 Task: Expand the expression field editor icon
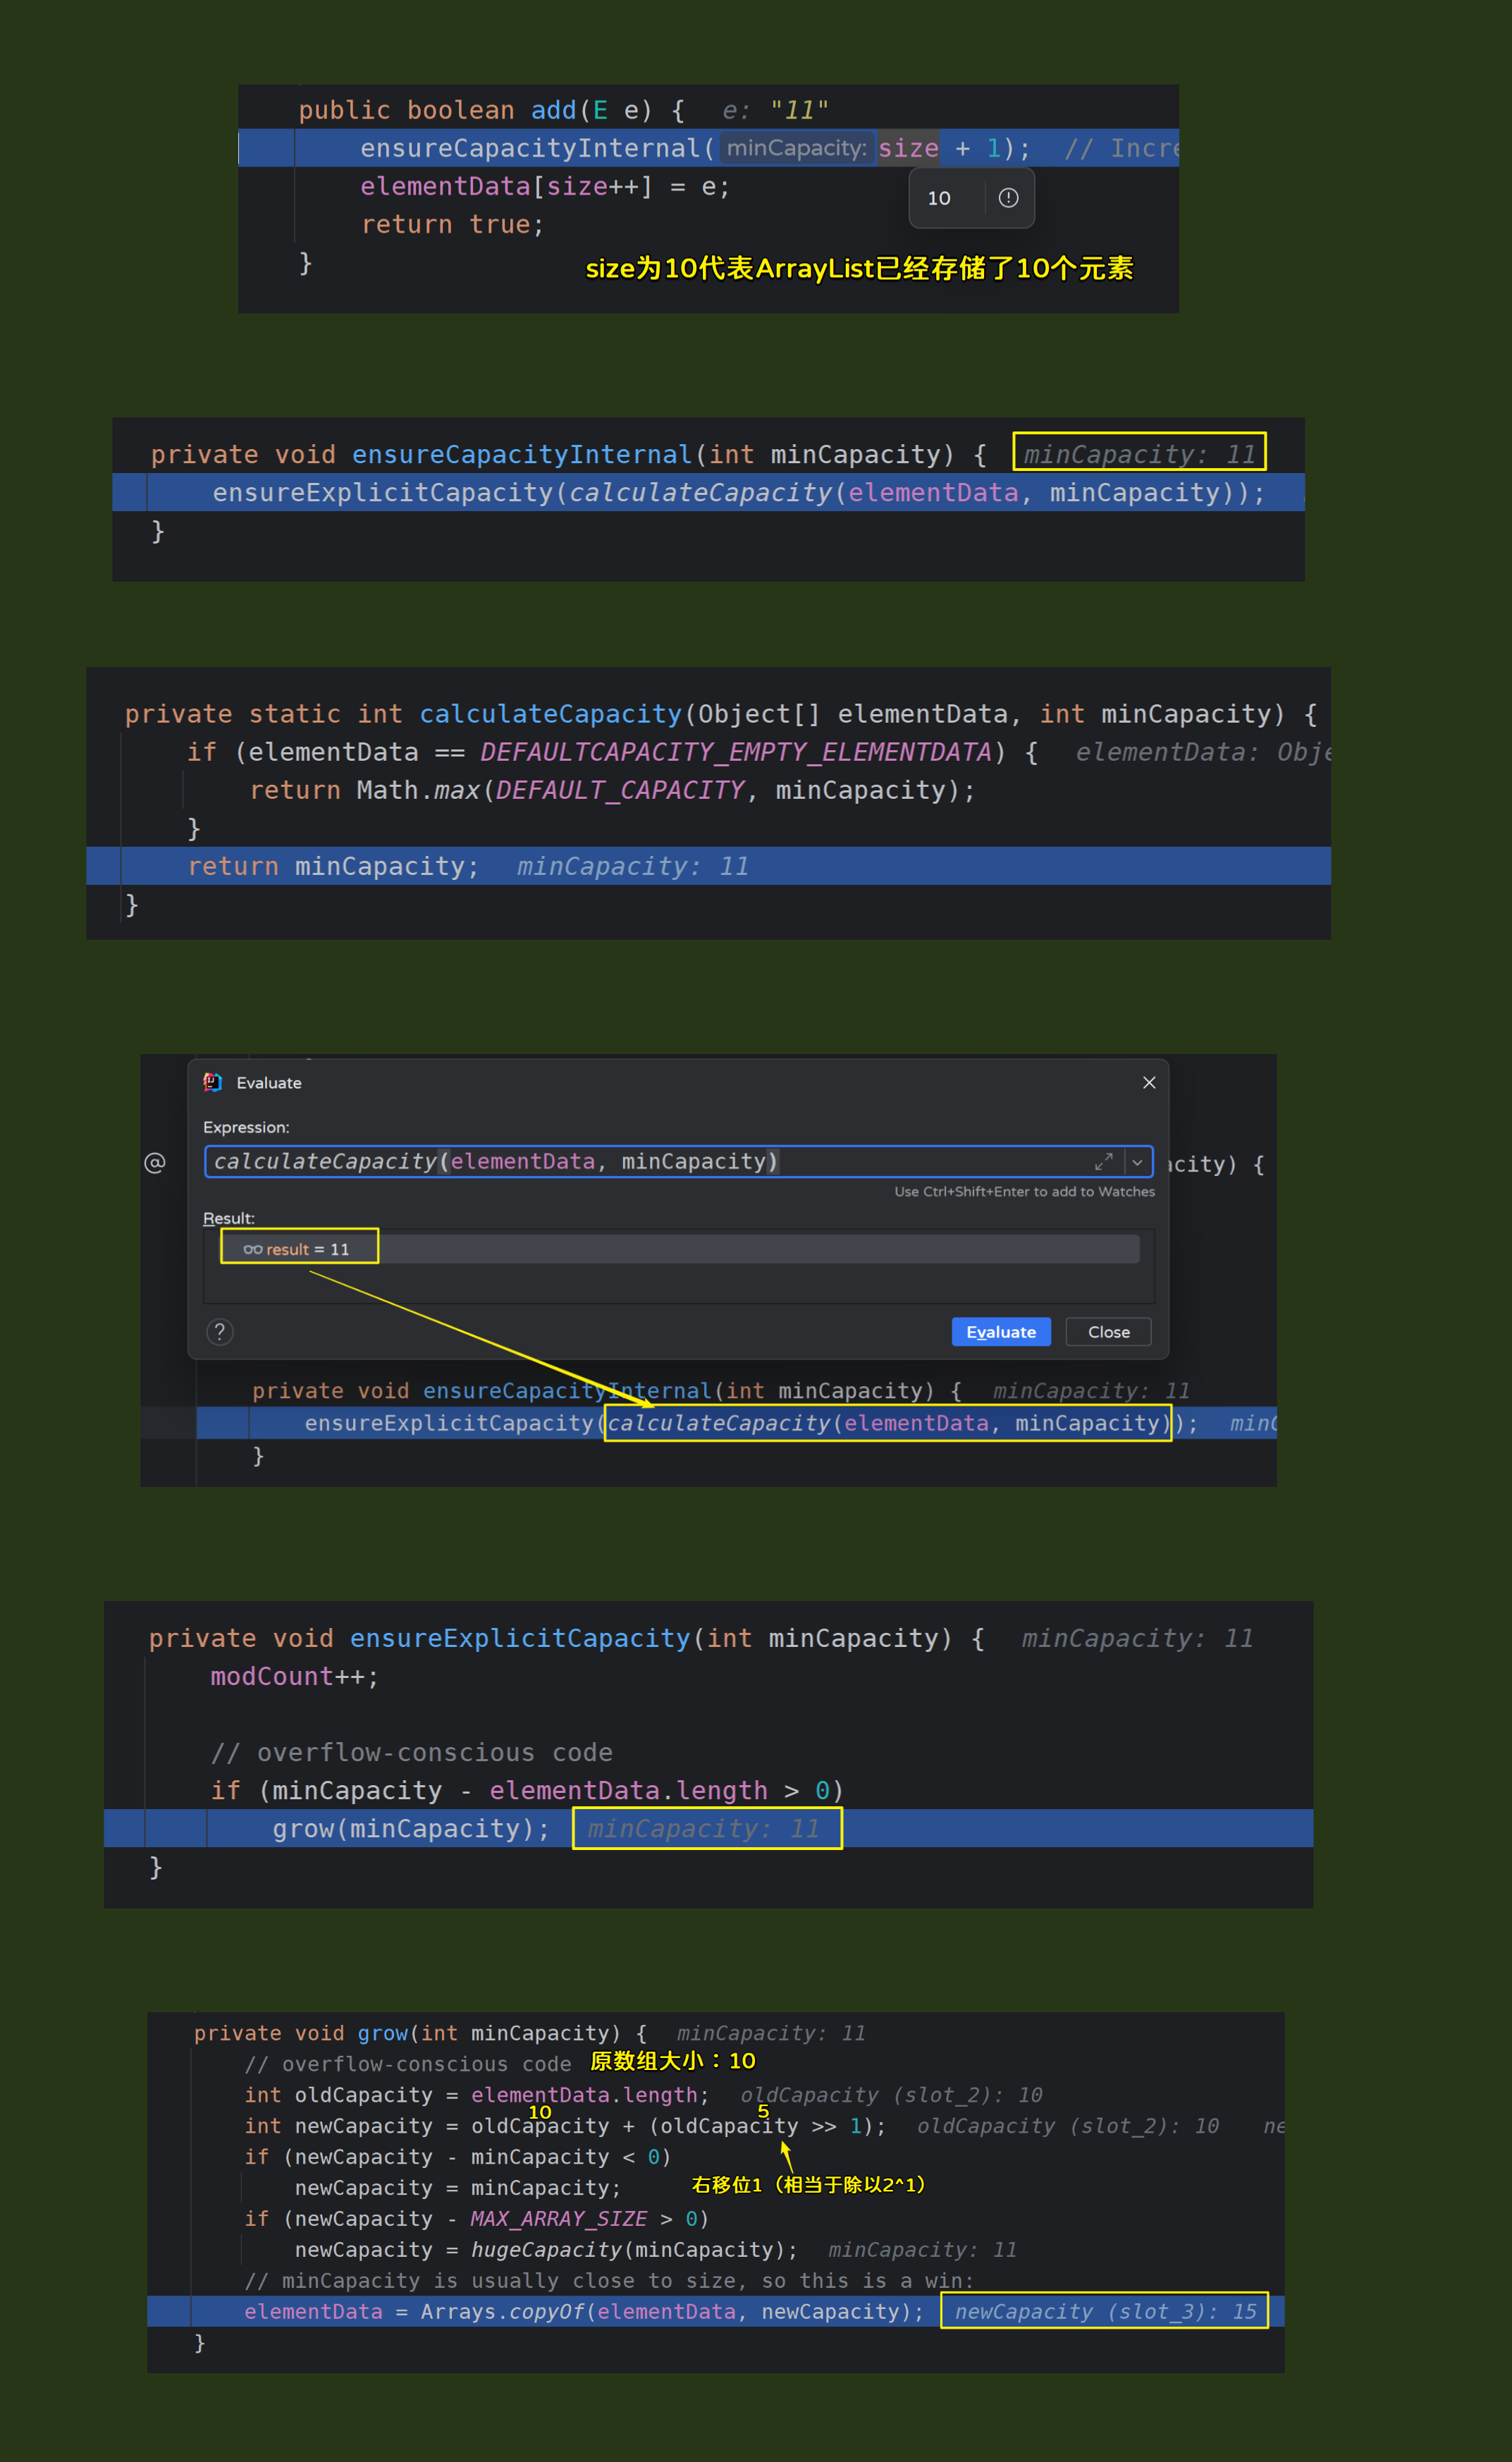(1103, 1161)
